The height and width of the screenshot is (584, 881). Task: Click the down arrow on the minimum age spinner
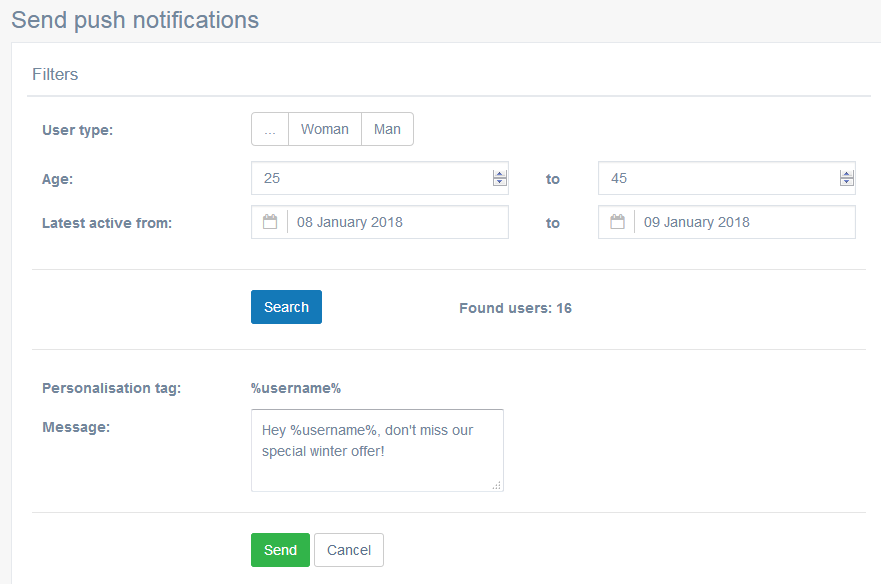click(499, 182)
